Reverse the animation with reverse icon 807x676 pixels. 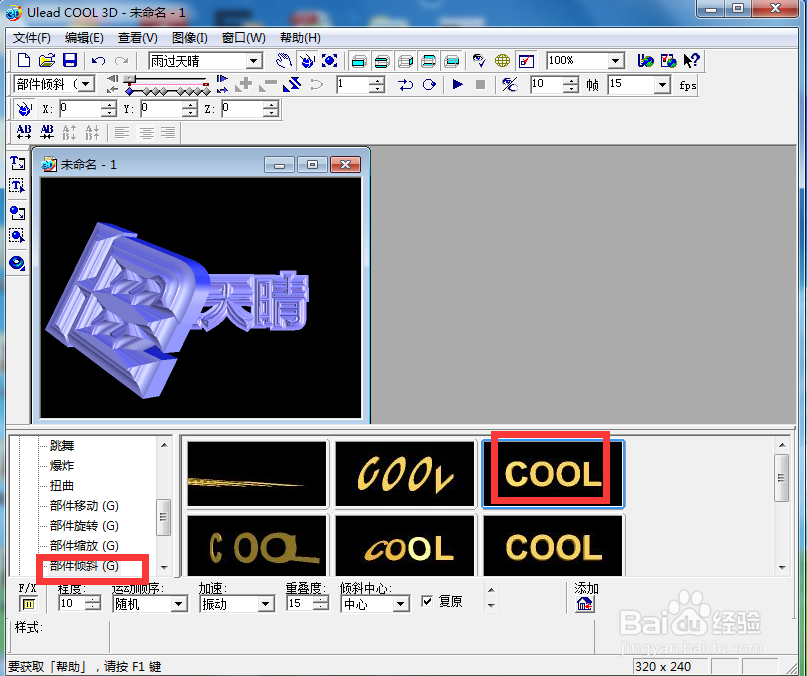292,84
